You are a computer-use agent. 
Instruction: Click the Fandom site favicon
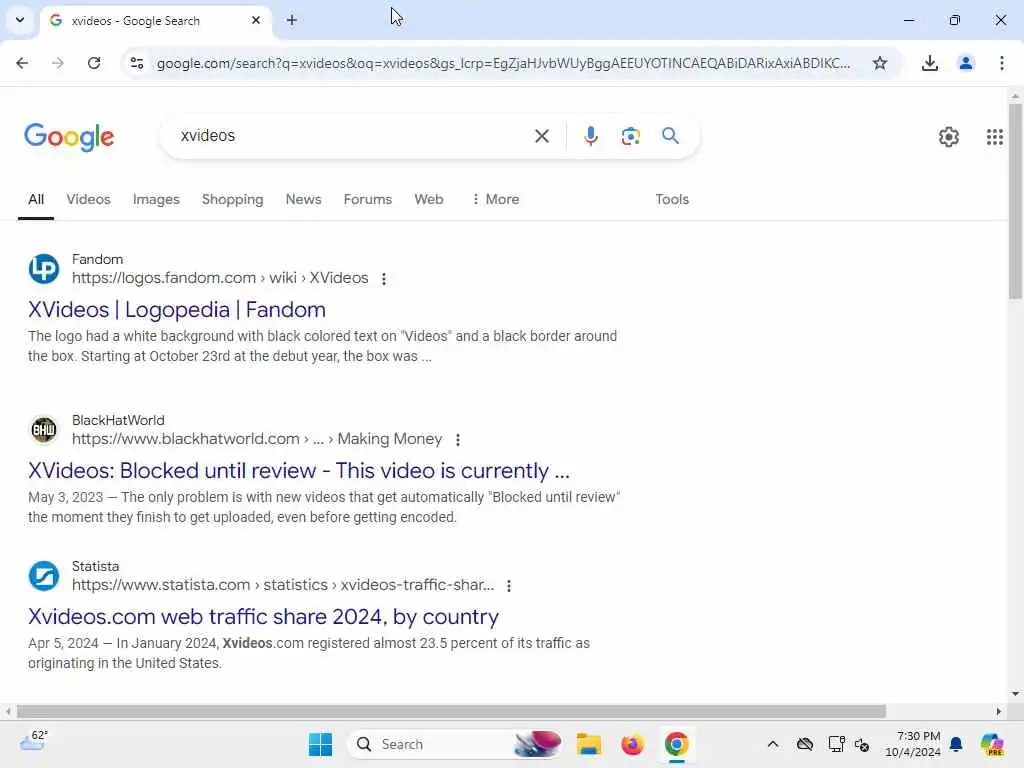[44, 269]
